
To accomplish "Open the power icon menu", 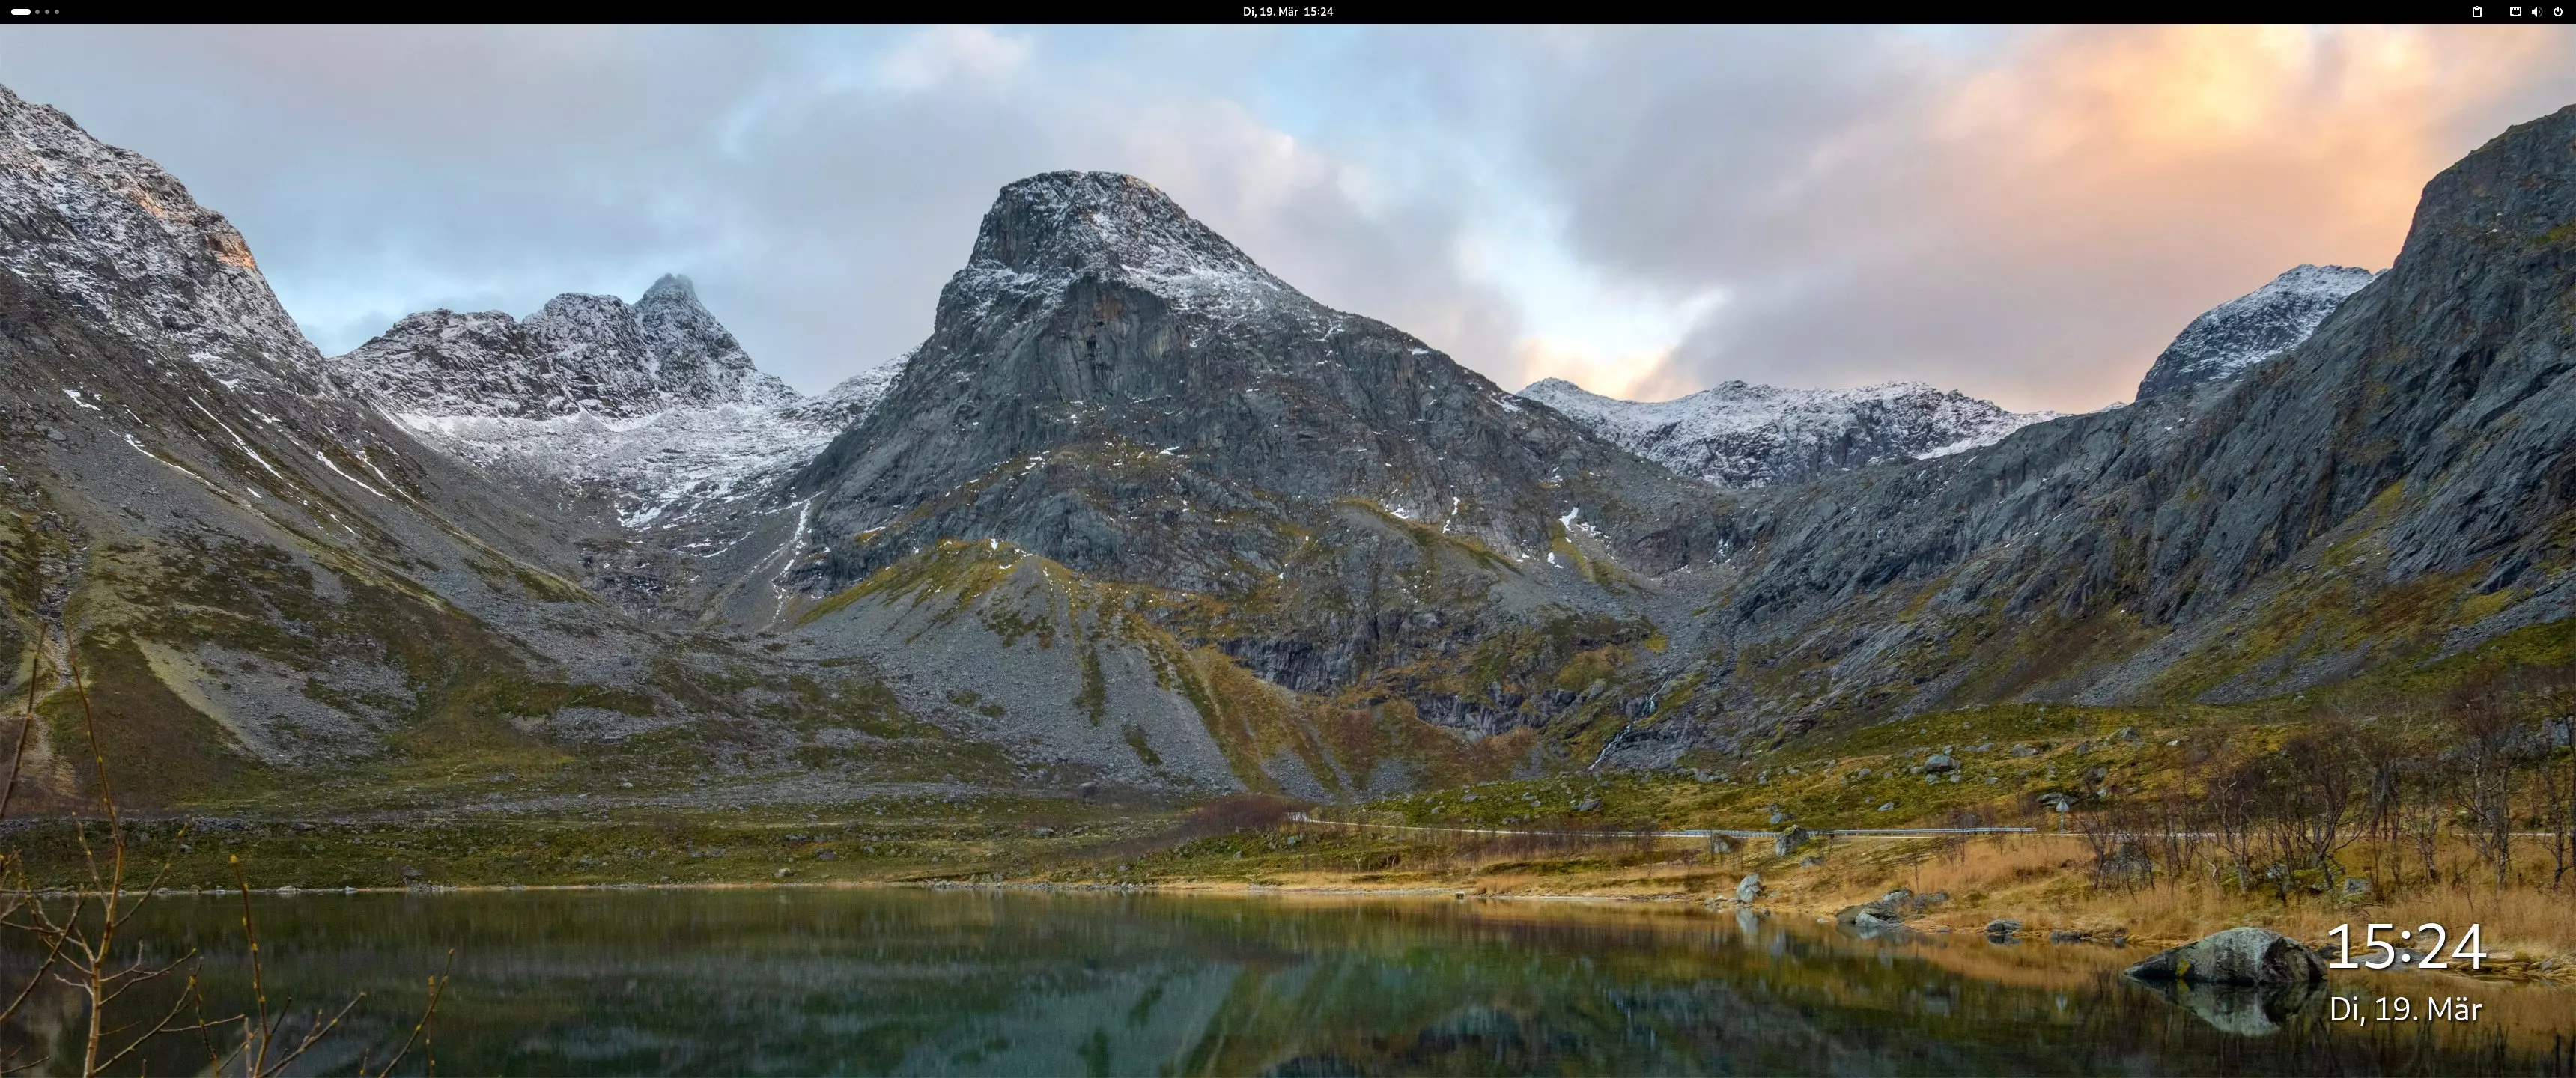I will (2558, 12).
